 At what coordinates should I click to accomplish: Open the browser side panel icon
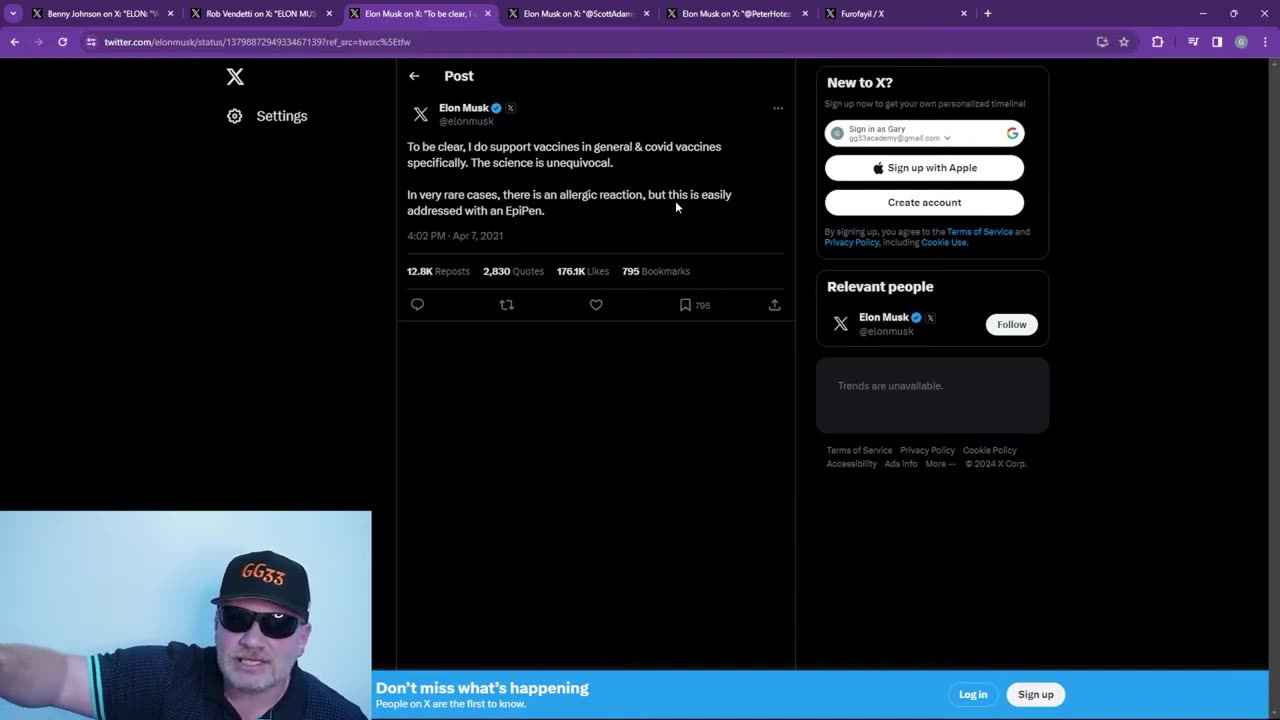tap(1217, 42)
